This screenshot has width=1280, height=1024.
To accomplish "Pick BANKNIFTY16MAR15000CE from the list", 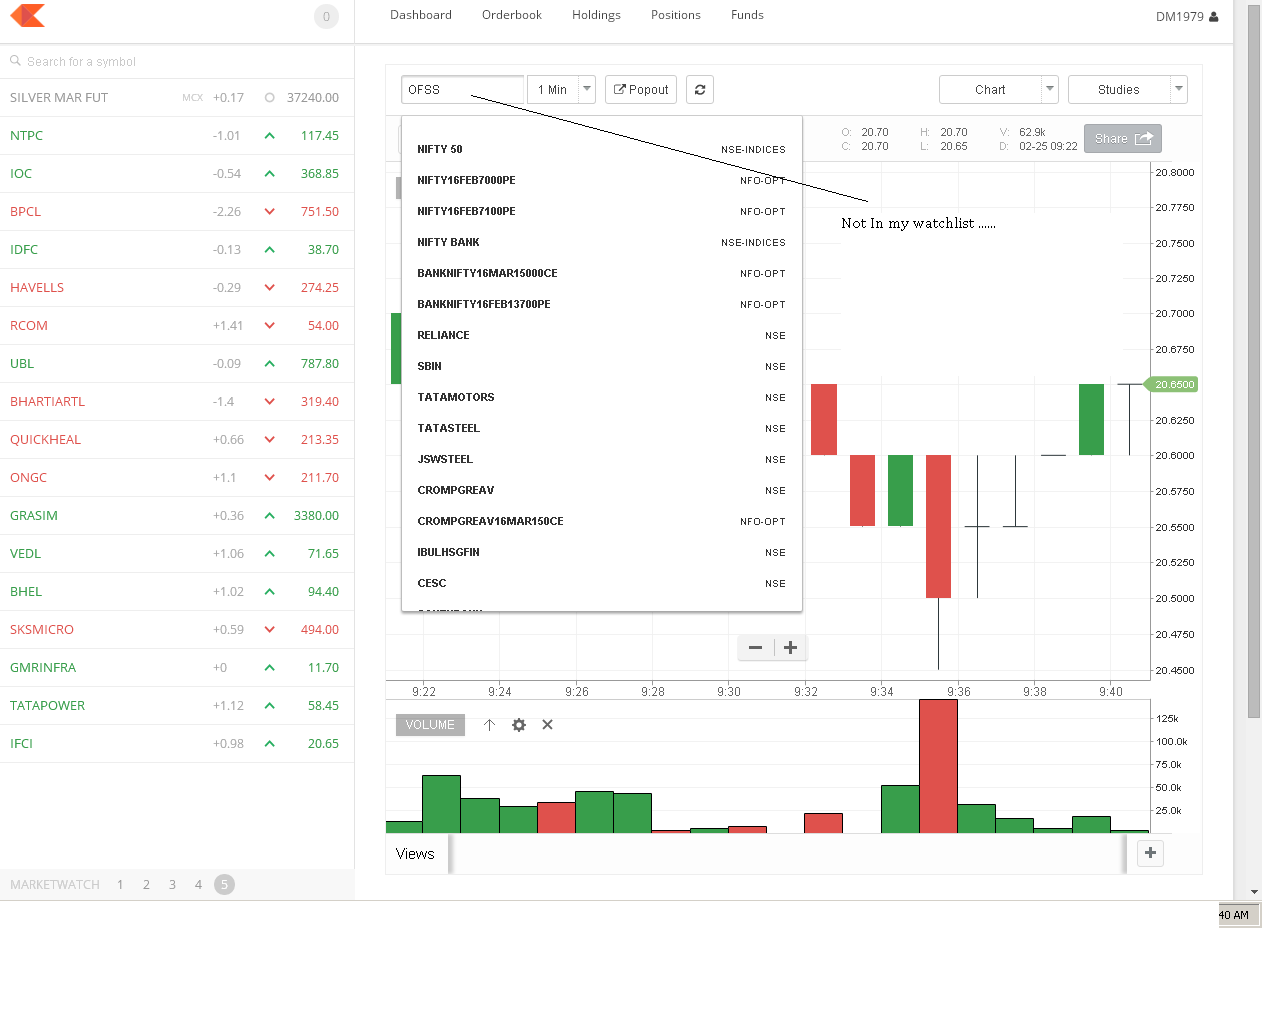I will pos(601,274).
